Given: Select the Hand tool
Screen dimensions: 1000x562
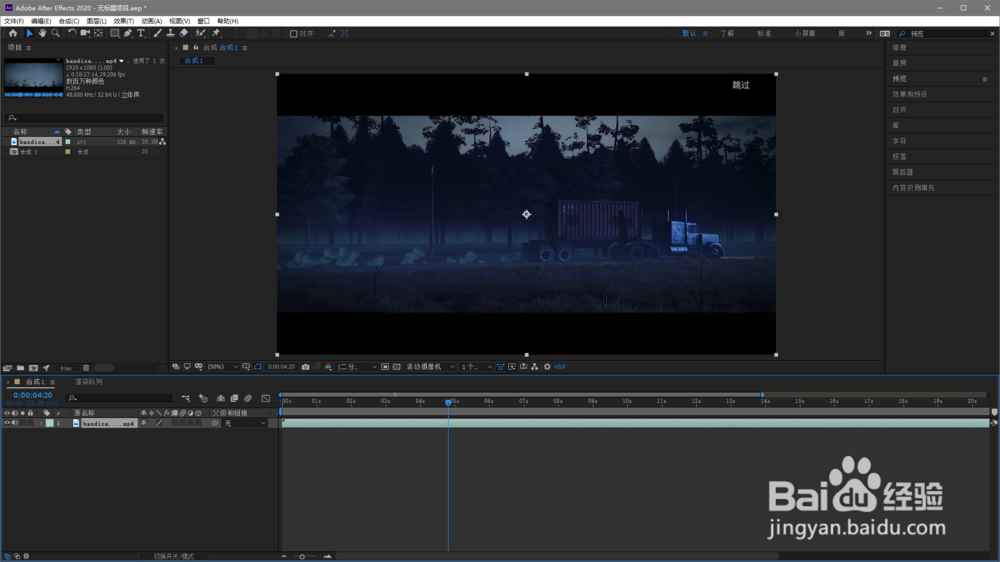Looking at the screenshot, I should 42,33.
